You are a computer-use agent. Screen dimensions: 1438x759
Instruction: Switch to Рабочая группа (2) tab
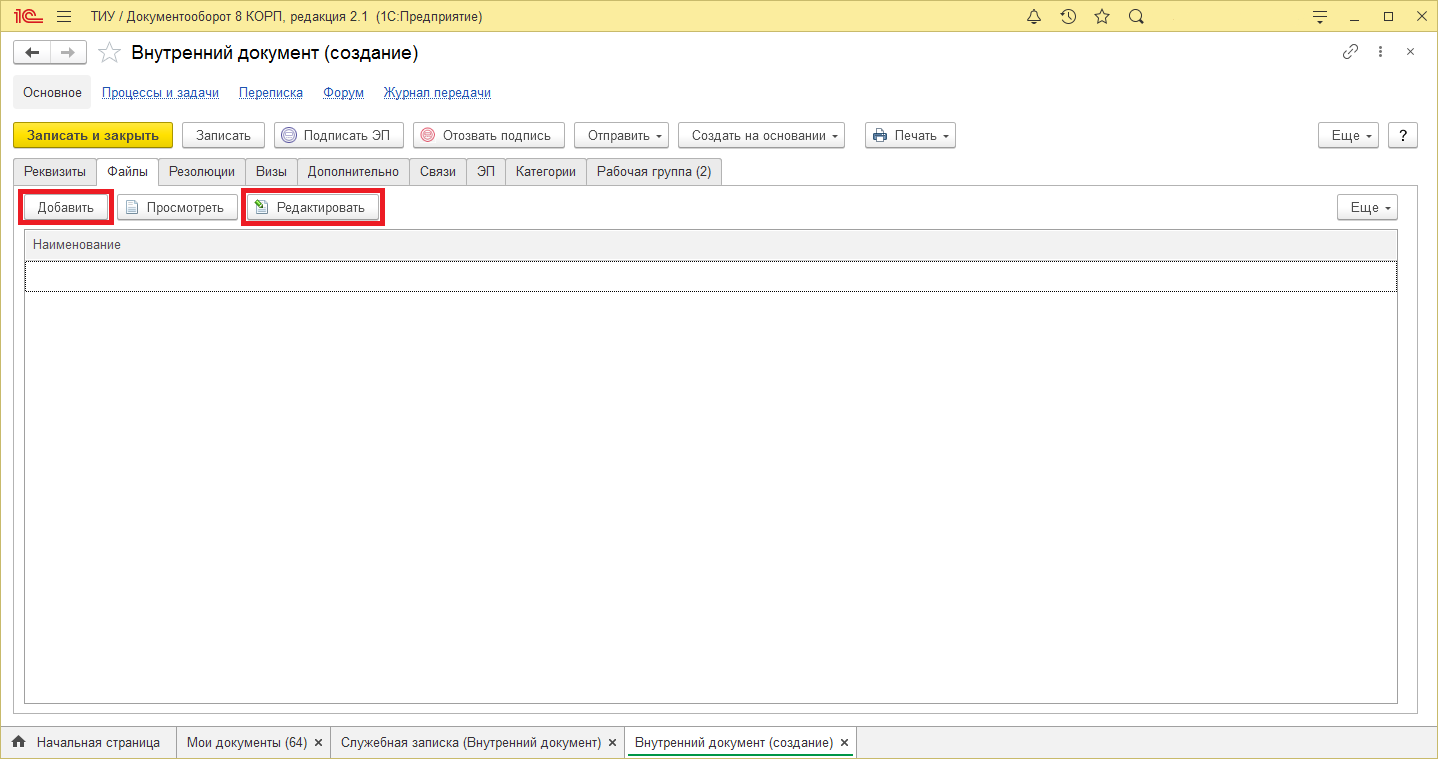[x=654, y=171]
